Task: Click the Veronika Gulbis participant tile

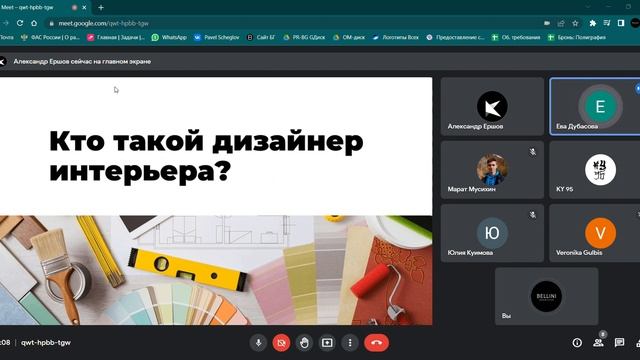Action: coord(595,233)
